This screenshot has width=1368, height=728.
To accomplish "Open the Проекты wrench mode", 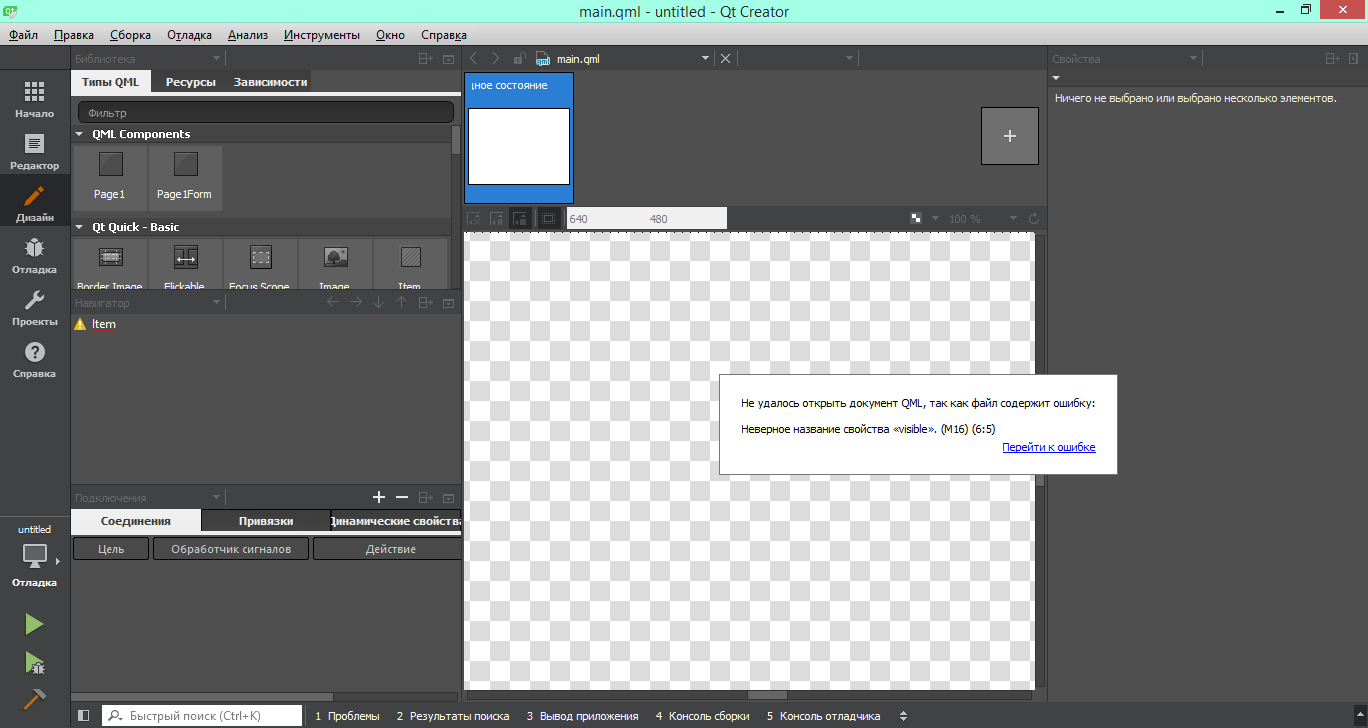I will click(x=34, y=306).
